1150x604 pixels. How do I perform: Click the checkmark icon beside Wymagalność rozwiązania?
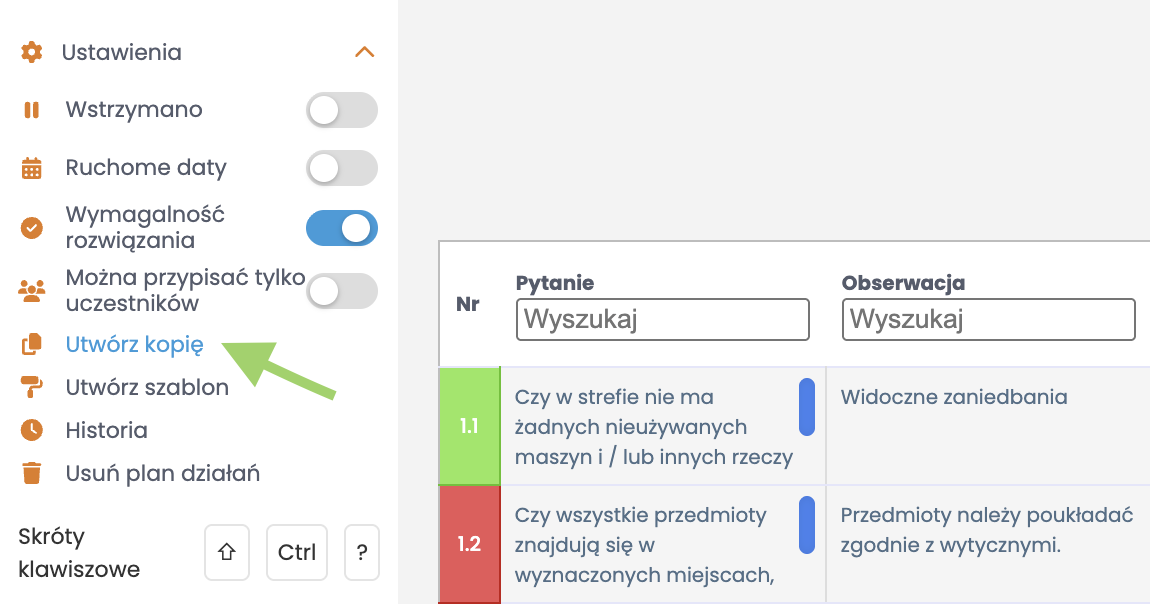[x=32, y=228]
